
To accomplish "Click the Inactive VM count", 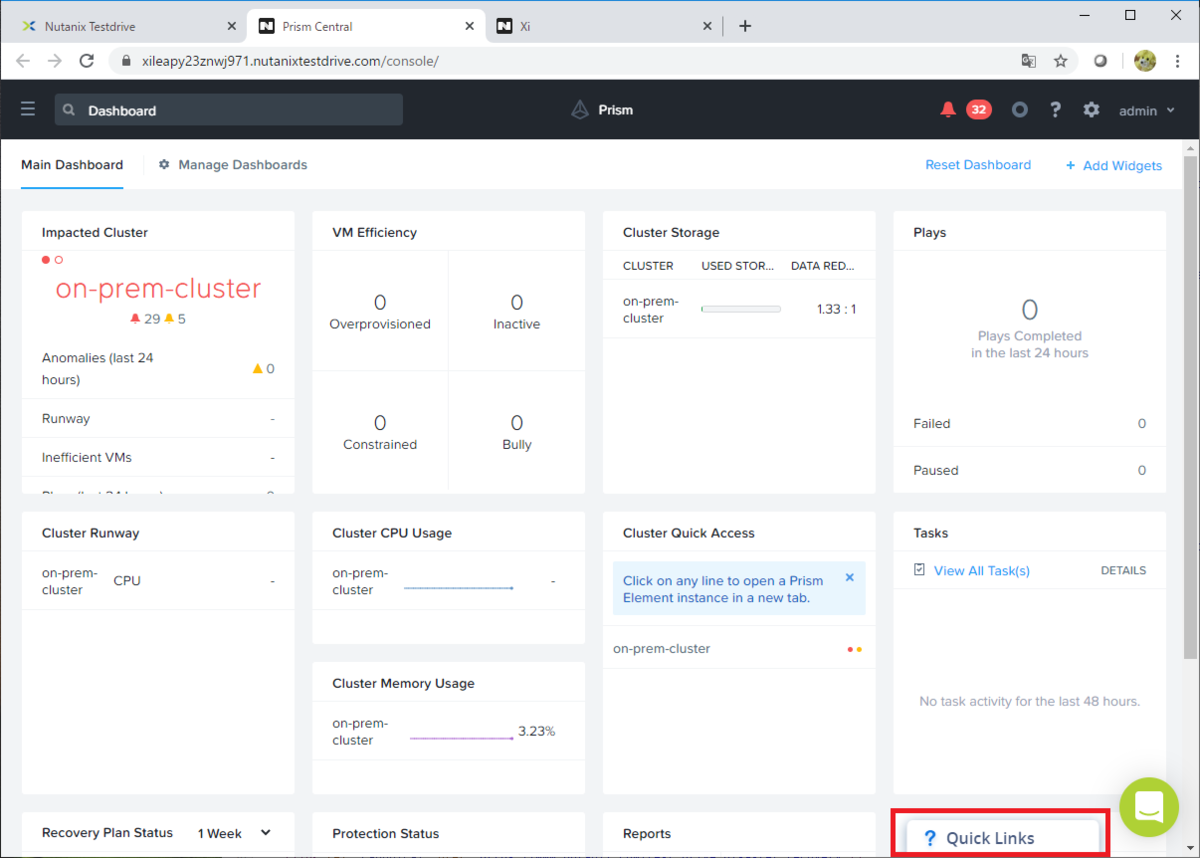I will 517,302.
